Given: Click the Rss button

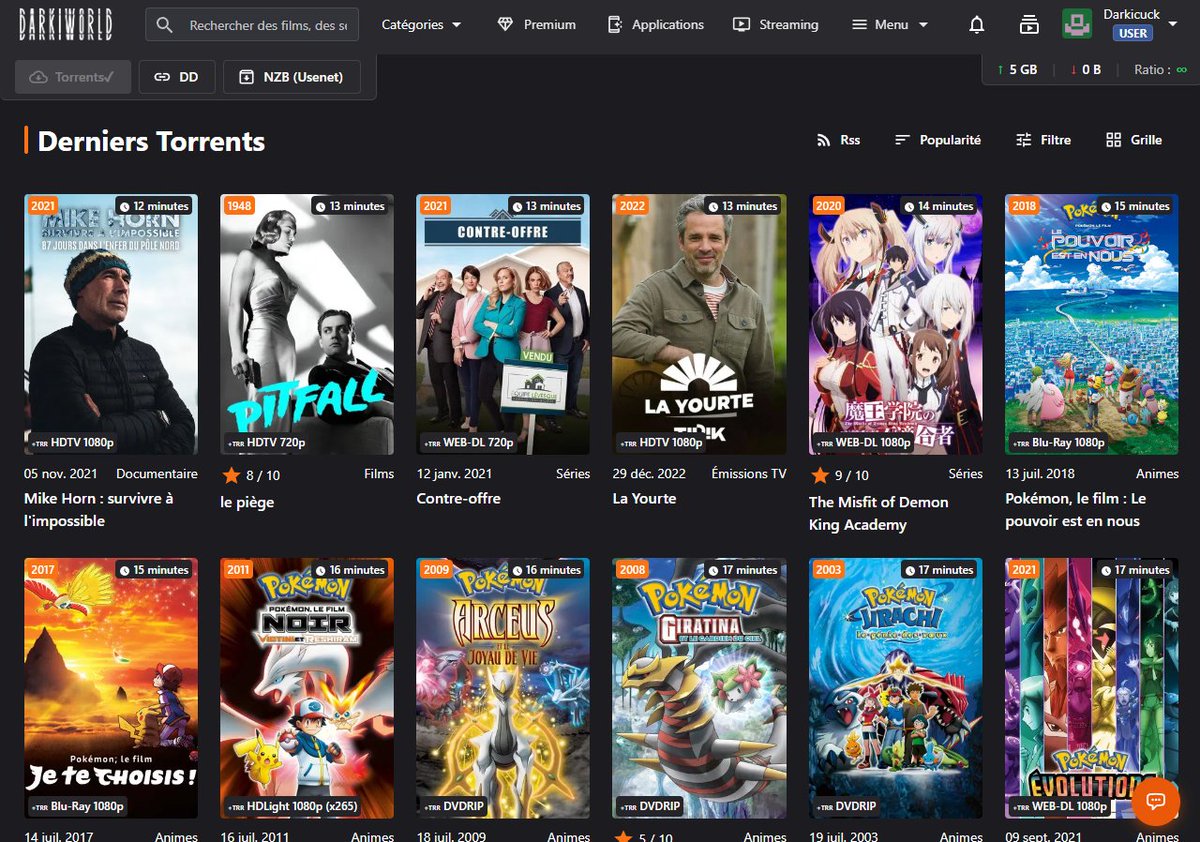Looking at the screenshot, I should [838, 140].
